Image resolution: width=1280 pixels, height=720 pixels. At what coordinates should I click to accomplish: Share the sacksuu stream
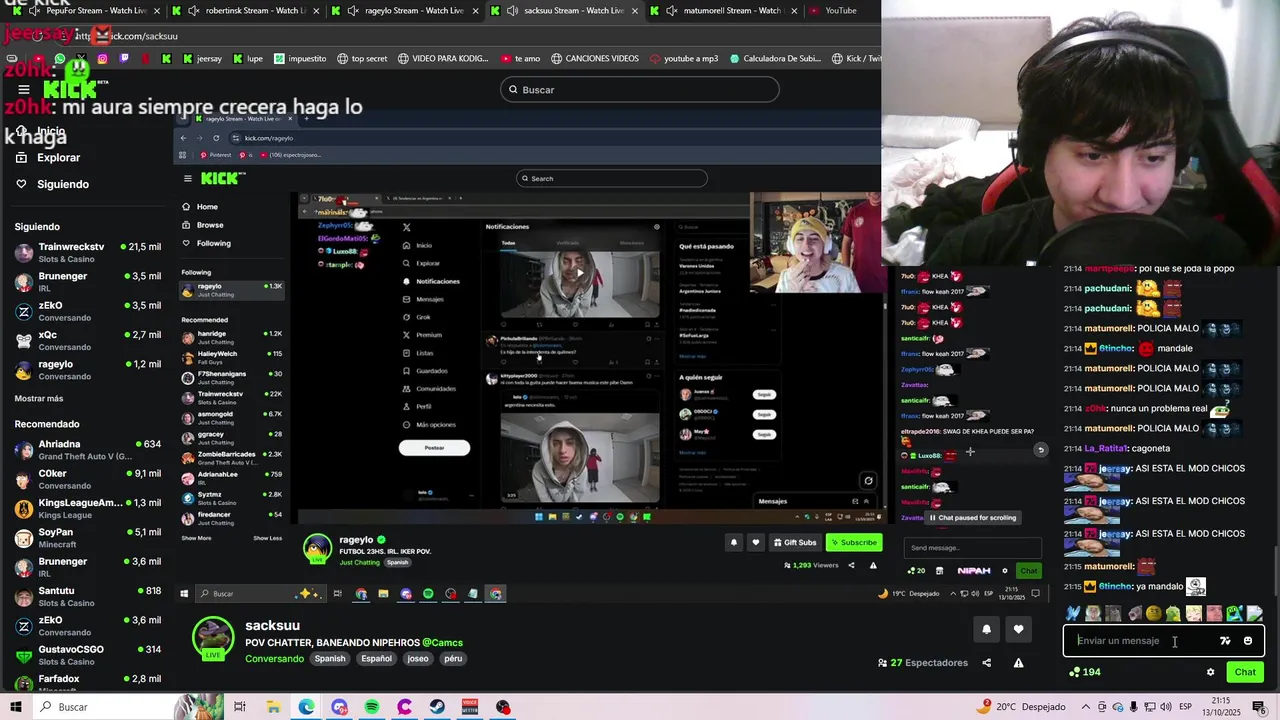pyautogui.click(x=986, y=662)
